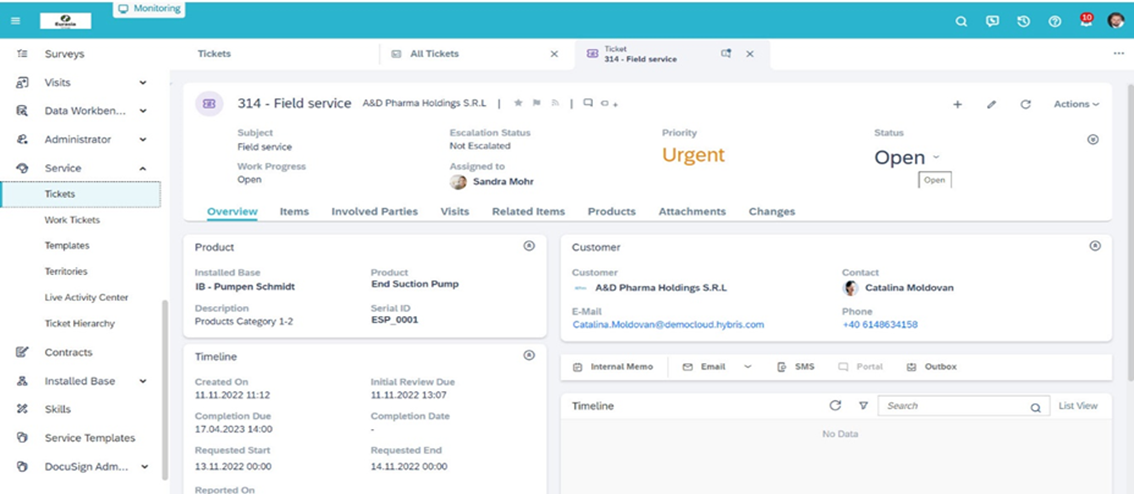Collapse the Service sidebar section
1134x494 pixels.
pyautogui.click(x=143, y=169)
